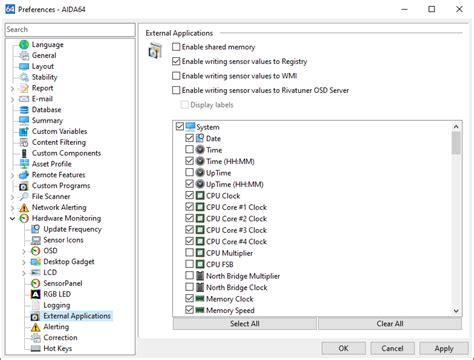Select the Desktop Gadget label

69,262
